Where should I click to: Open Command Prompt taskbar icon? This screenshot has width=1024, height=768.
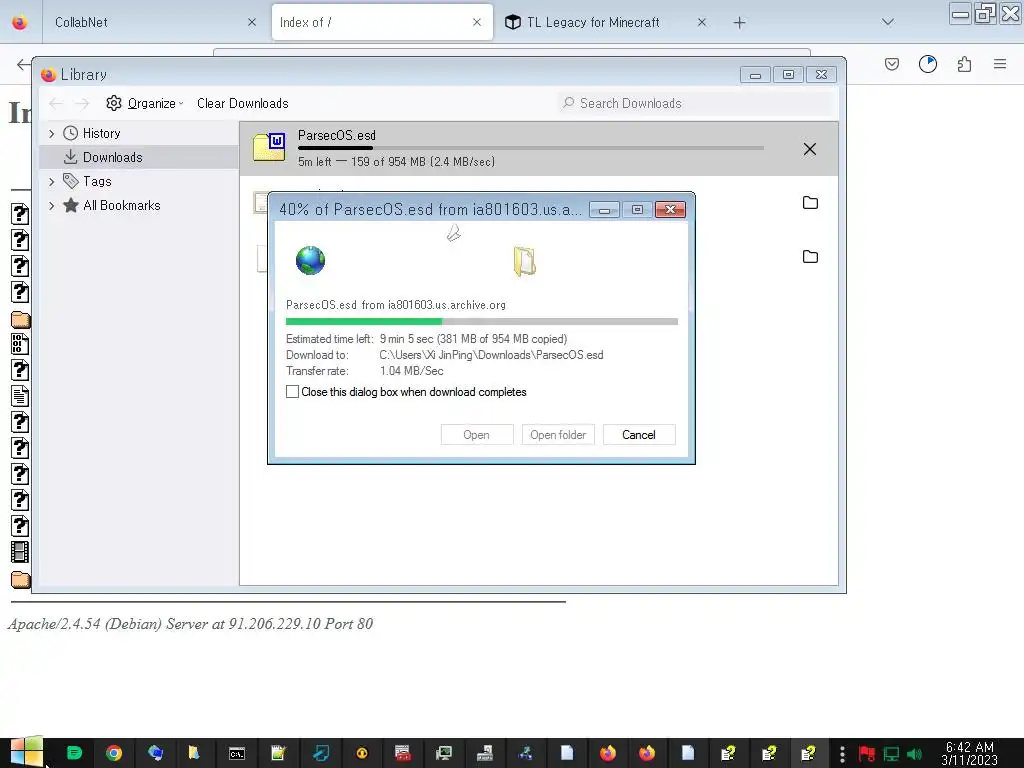(237, 754)
